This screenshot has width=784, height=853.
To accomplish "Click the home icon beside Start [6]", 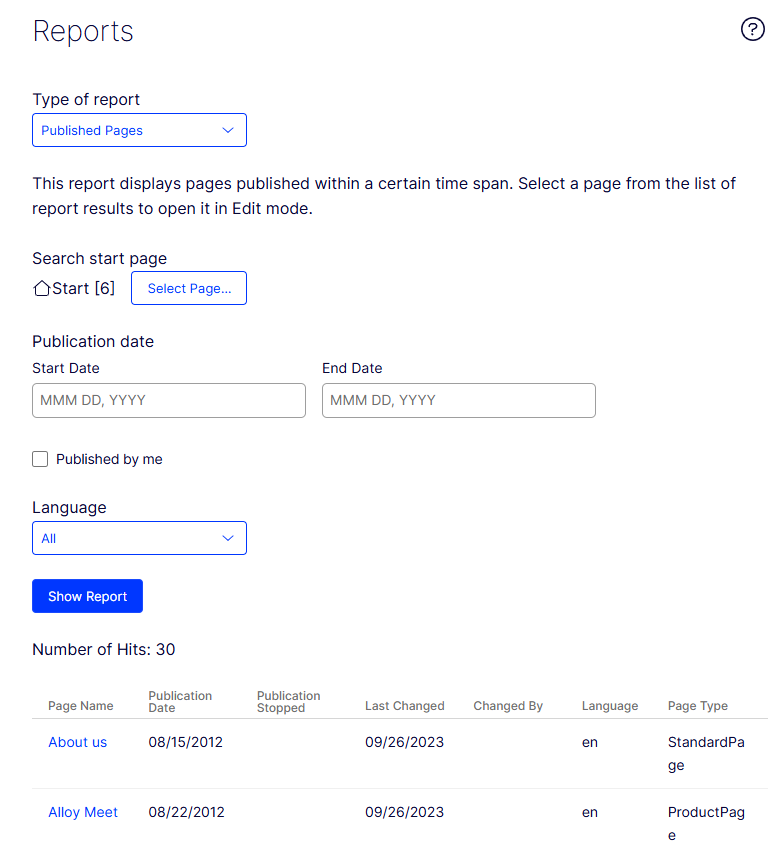I will 41,288.
